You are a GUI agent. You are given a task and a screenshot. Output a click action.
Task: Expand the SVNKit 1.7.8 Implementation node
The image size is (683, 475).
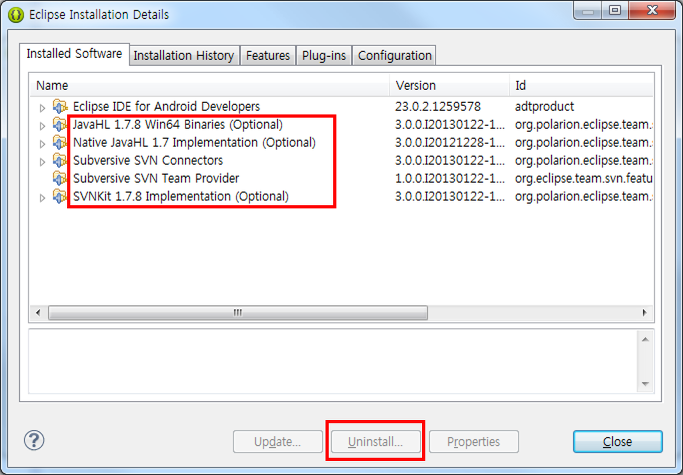(x=42, y=198)
